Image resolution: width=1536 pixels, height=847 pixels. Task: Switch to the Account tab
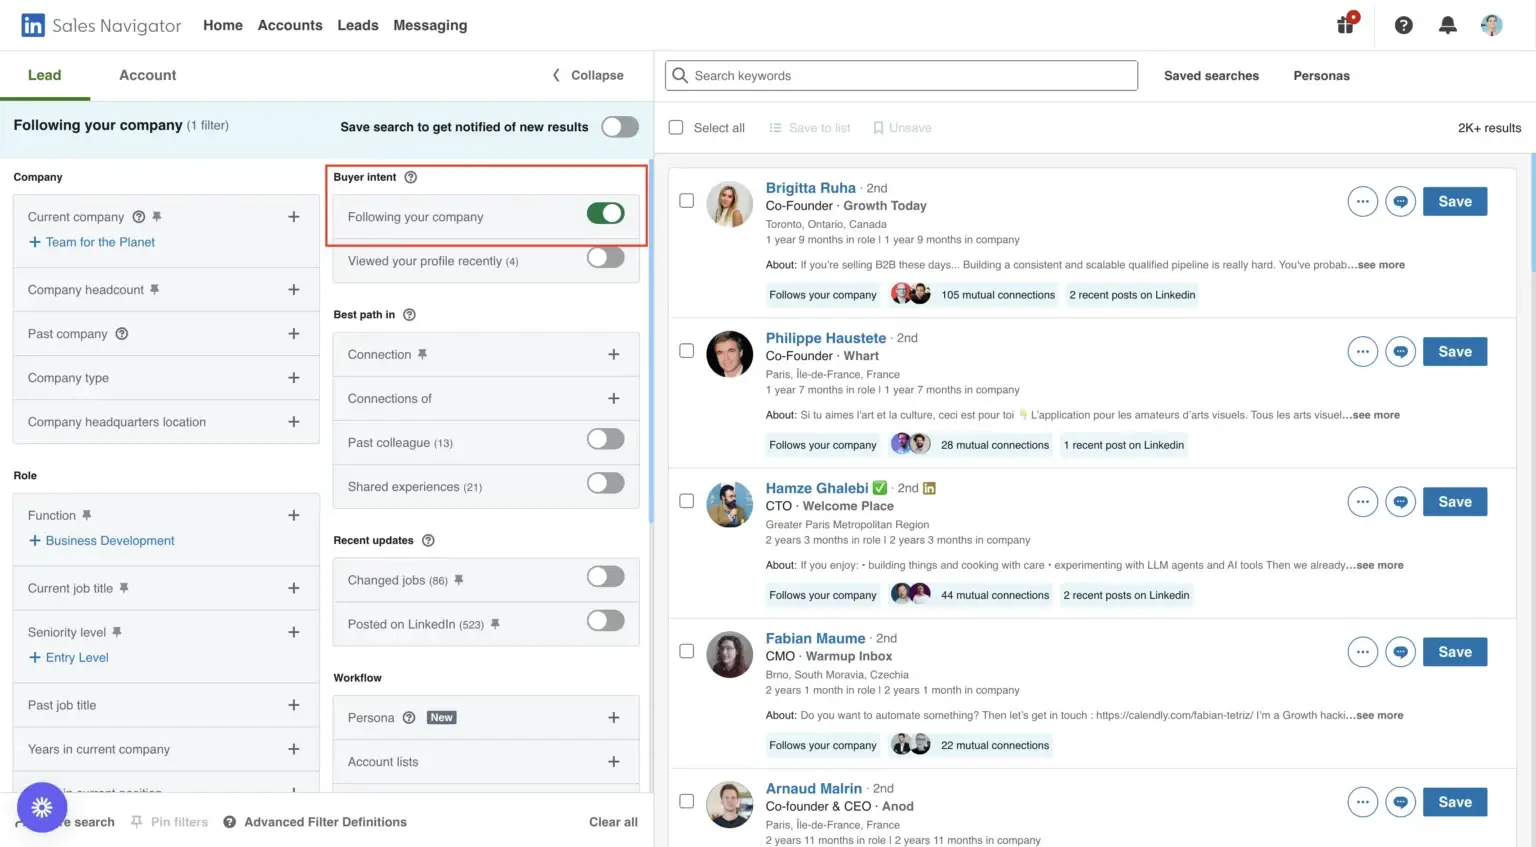pos(148,75)
